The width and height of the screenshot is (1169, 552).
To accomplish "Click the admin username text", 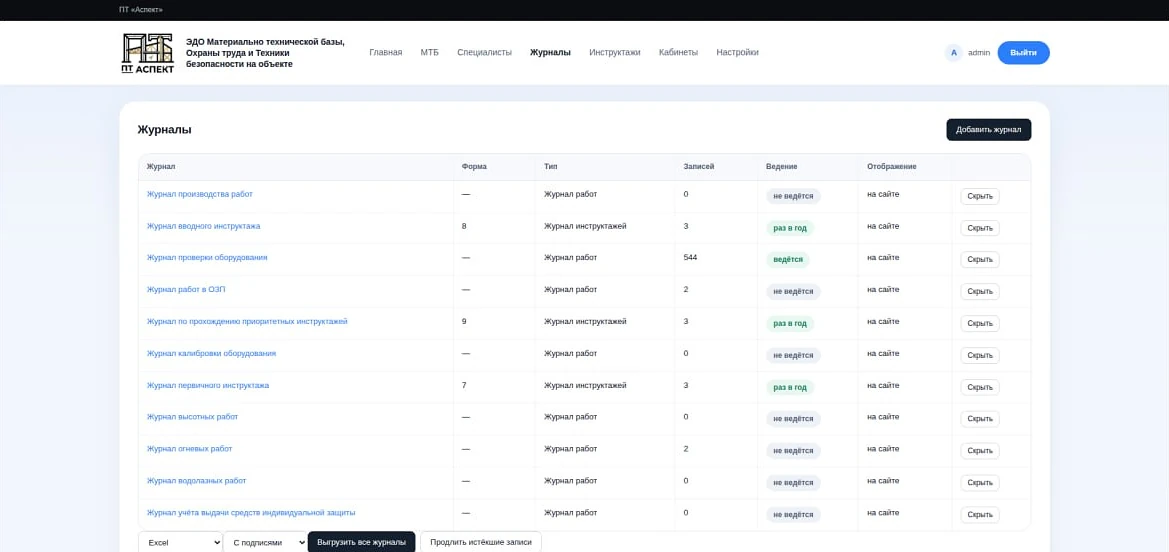I will 979,52.
